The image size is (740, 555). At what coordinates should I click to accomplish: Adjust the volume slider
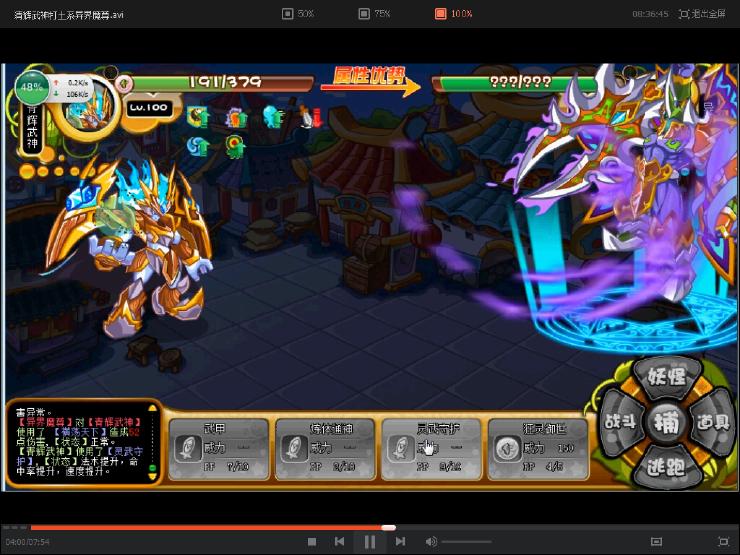467,542
